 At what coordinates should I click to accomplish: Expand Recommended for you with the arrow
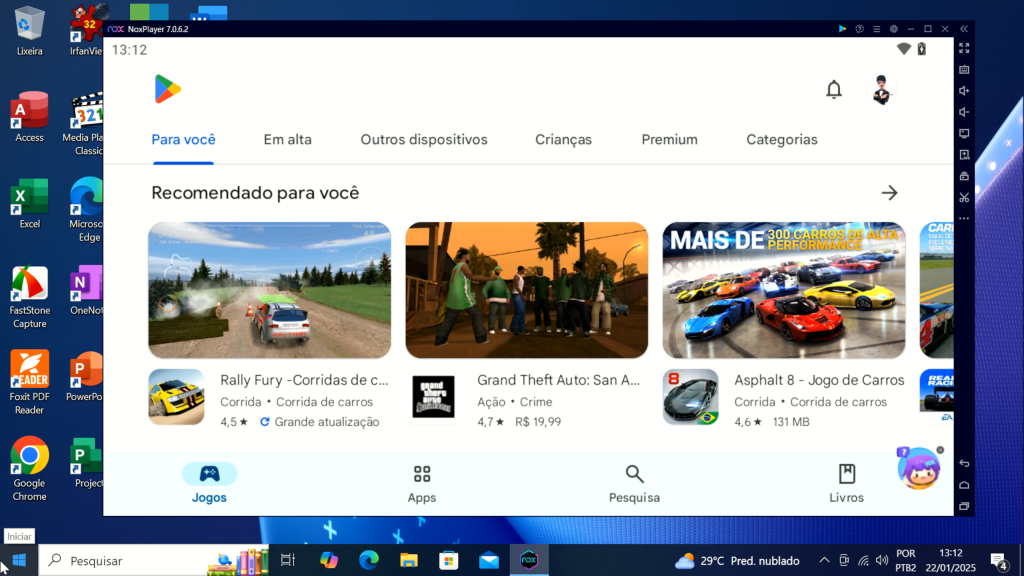(889, 193)
